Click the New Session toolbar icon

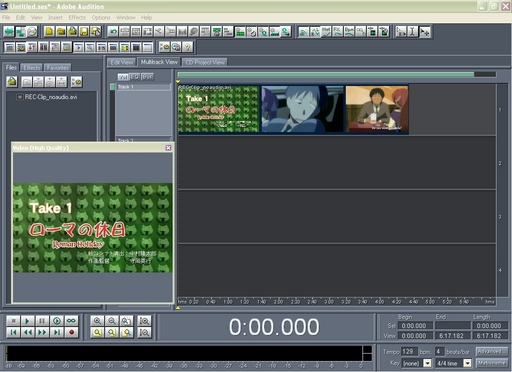49,32
